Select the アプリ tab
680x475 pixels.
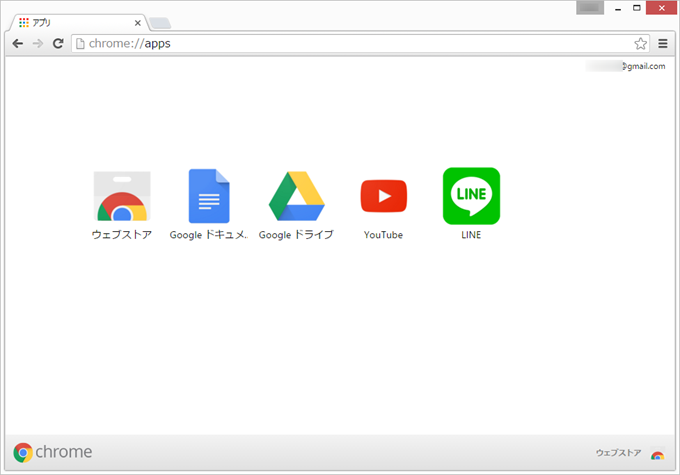(78, 23)
